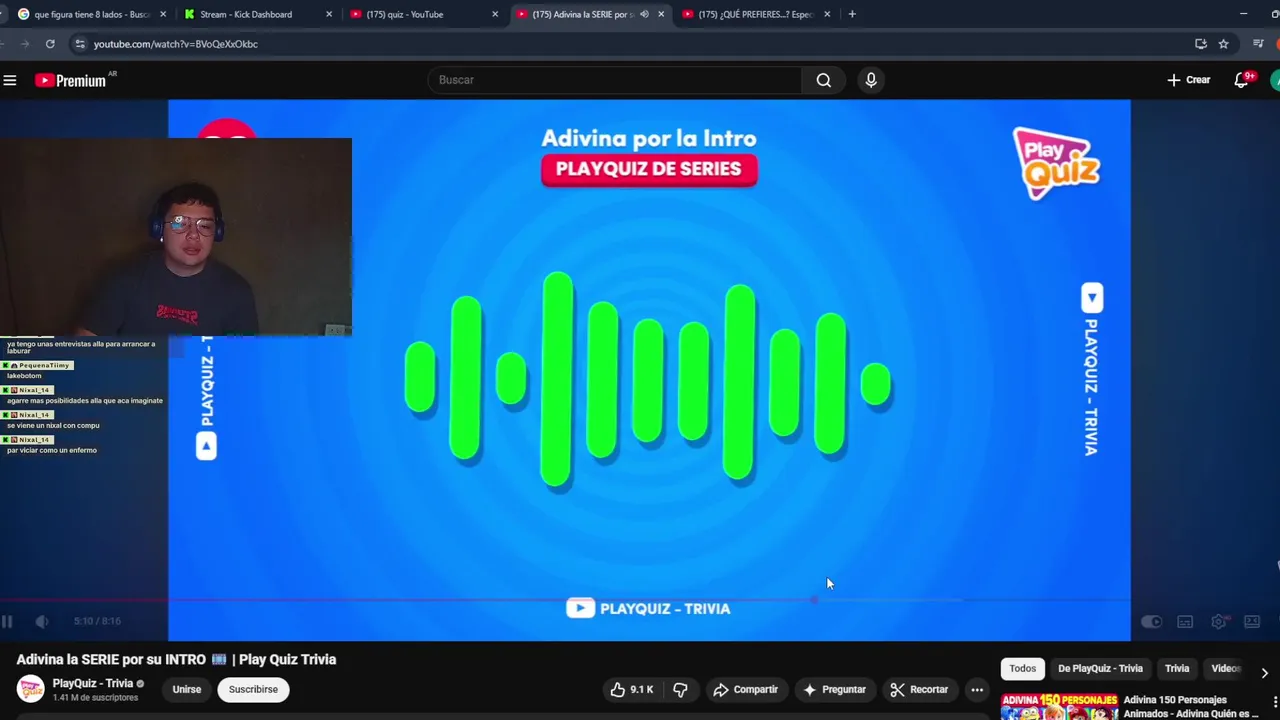
Task: Mute tab audio speaker icon on active tab
Action: [x=644, y=14]
